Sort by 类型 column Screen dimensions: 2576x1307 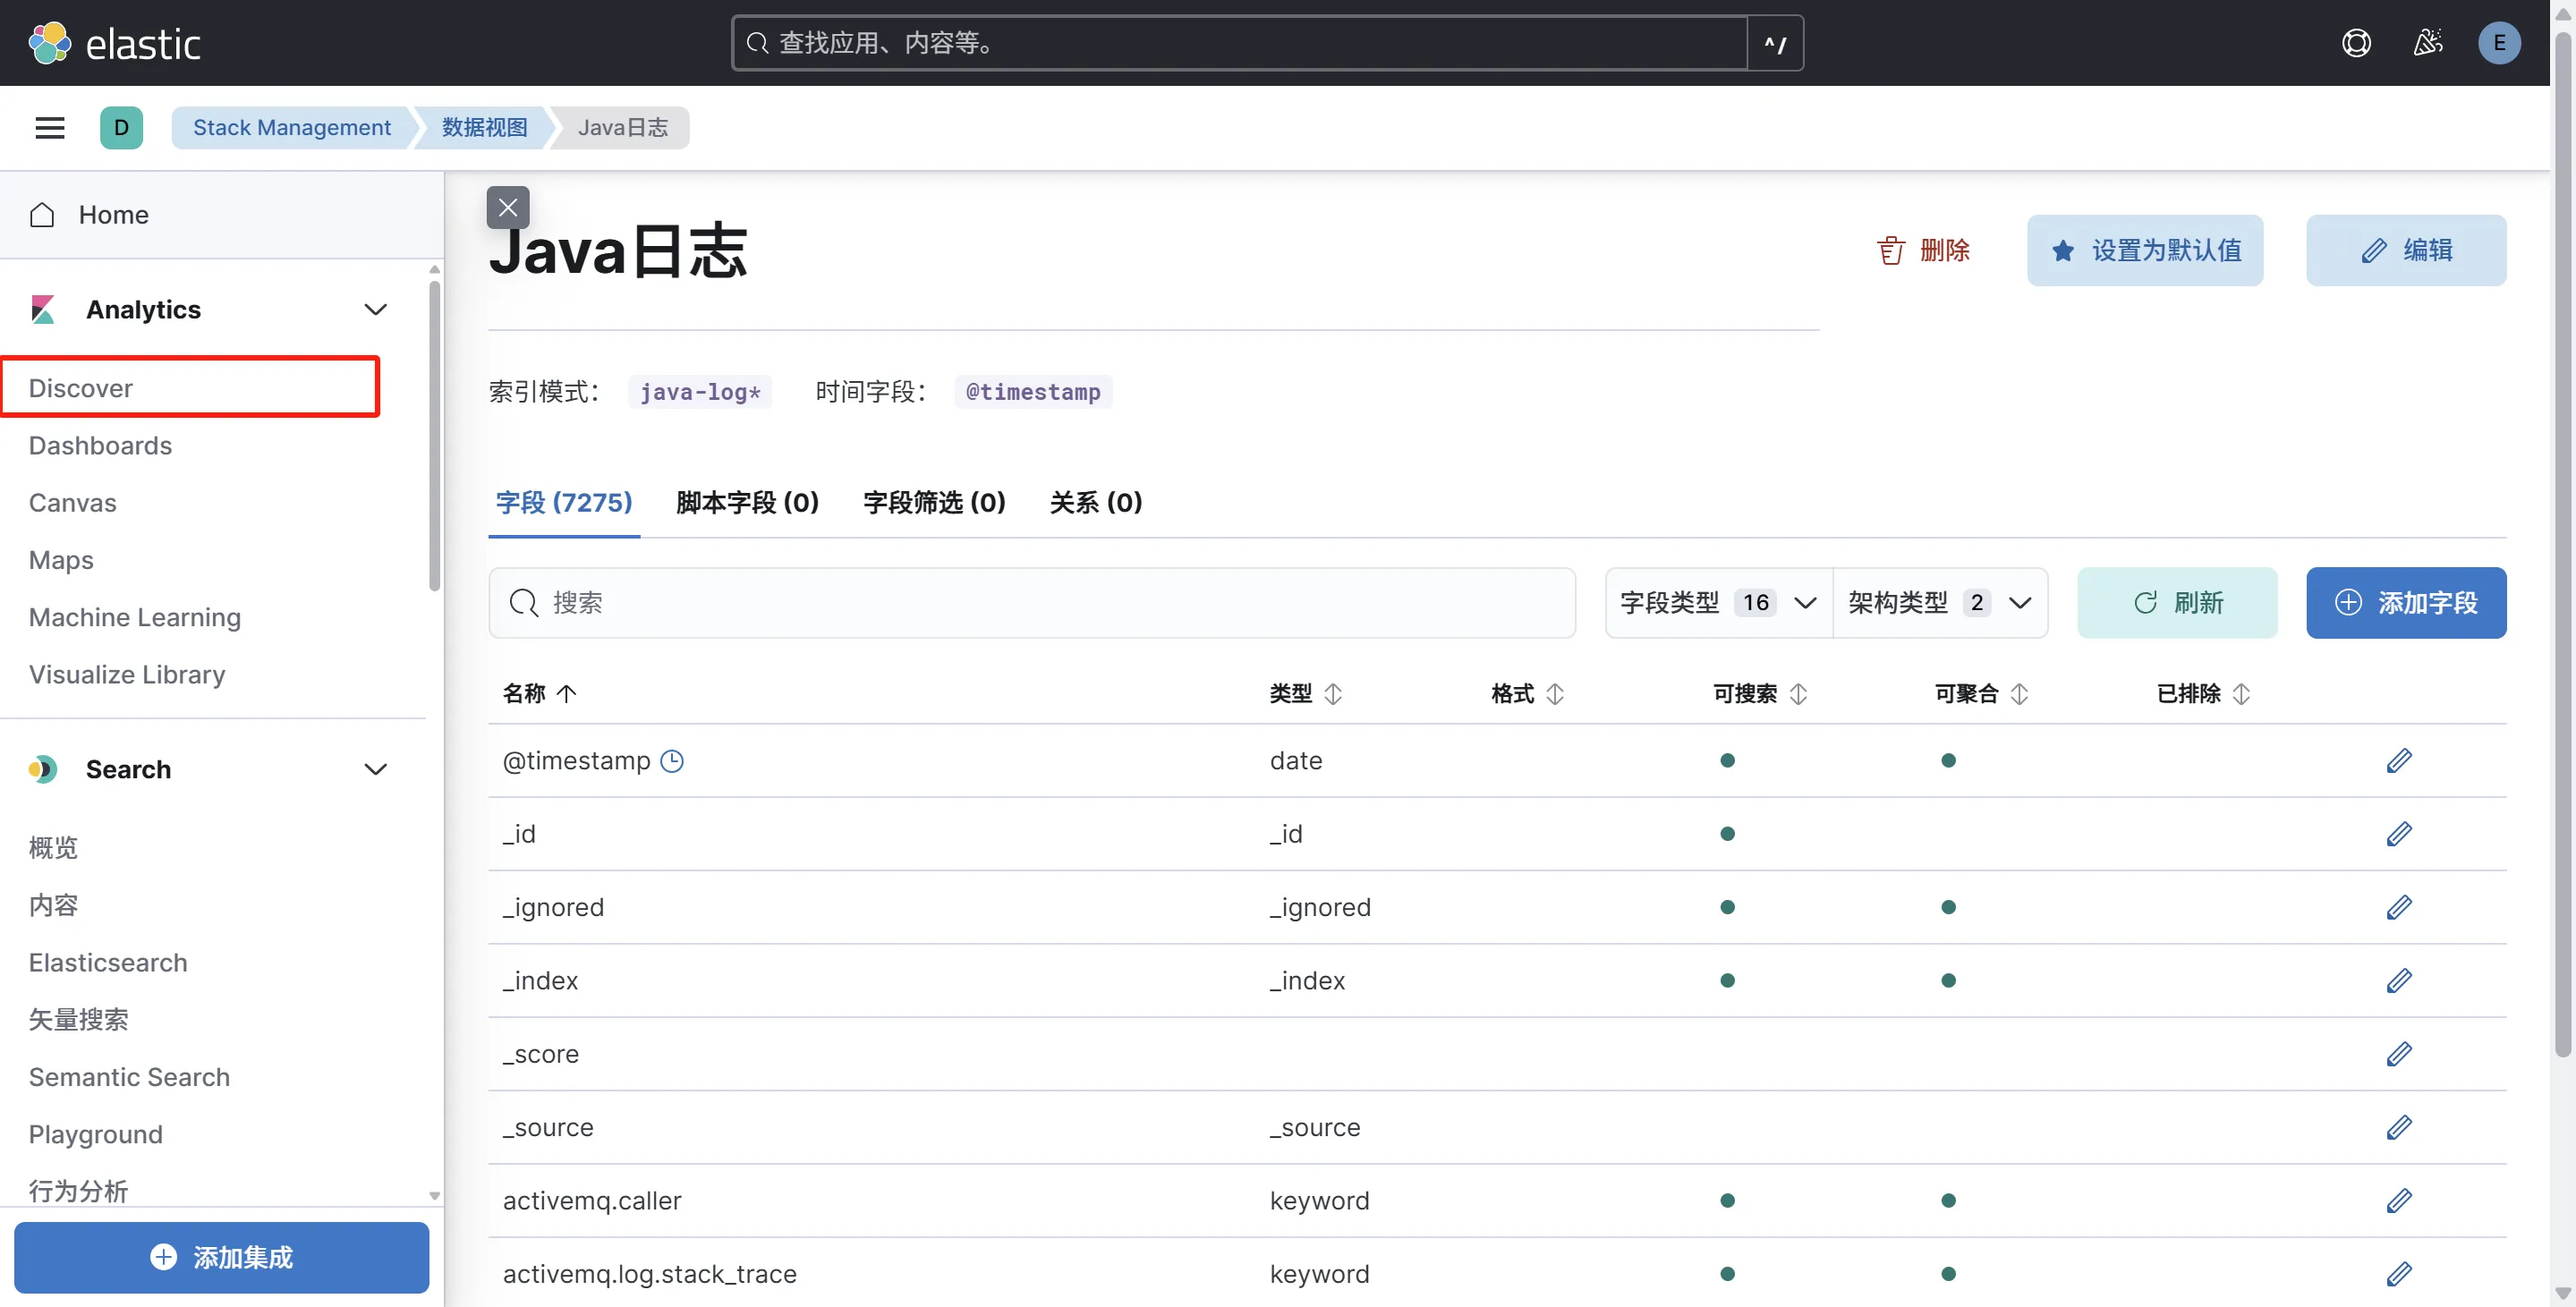[x=1305, y=693]
